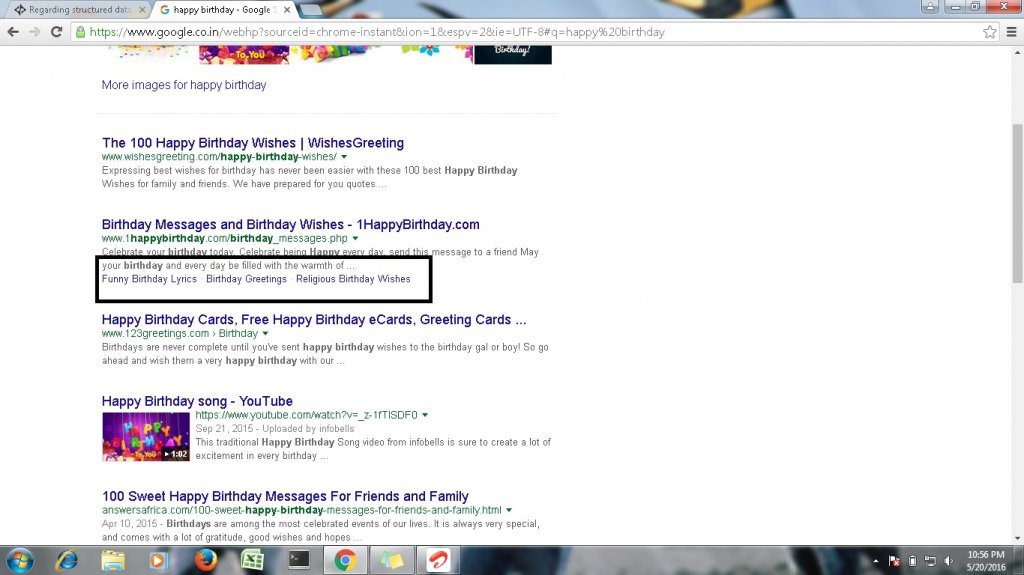The height and width of the screenshot is (575, 1024).
Task: Click the scrollbar up arrow
Action: point(1017,52)
